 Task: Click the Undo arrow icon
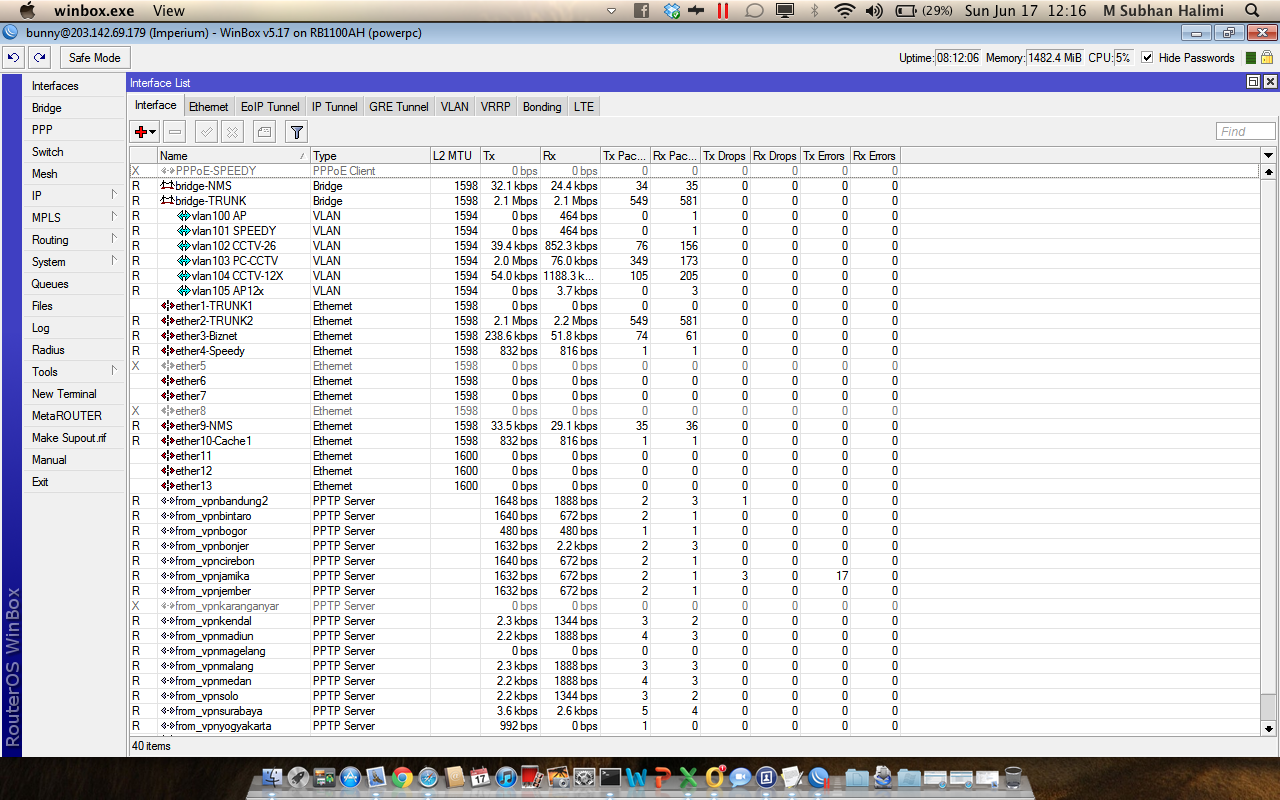[12, 57]
